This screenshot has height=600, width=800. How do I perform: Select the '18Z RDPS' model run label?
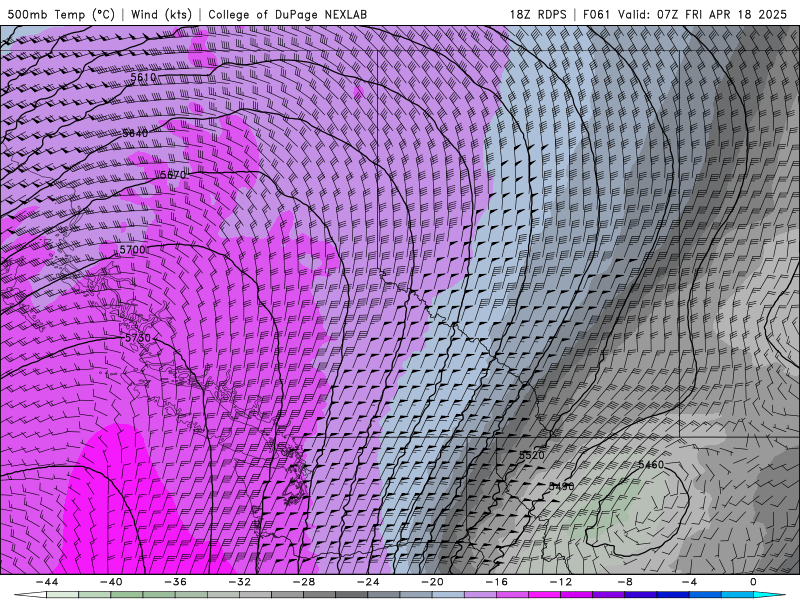[x=538, y=14]
